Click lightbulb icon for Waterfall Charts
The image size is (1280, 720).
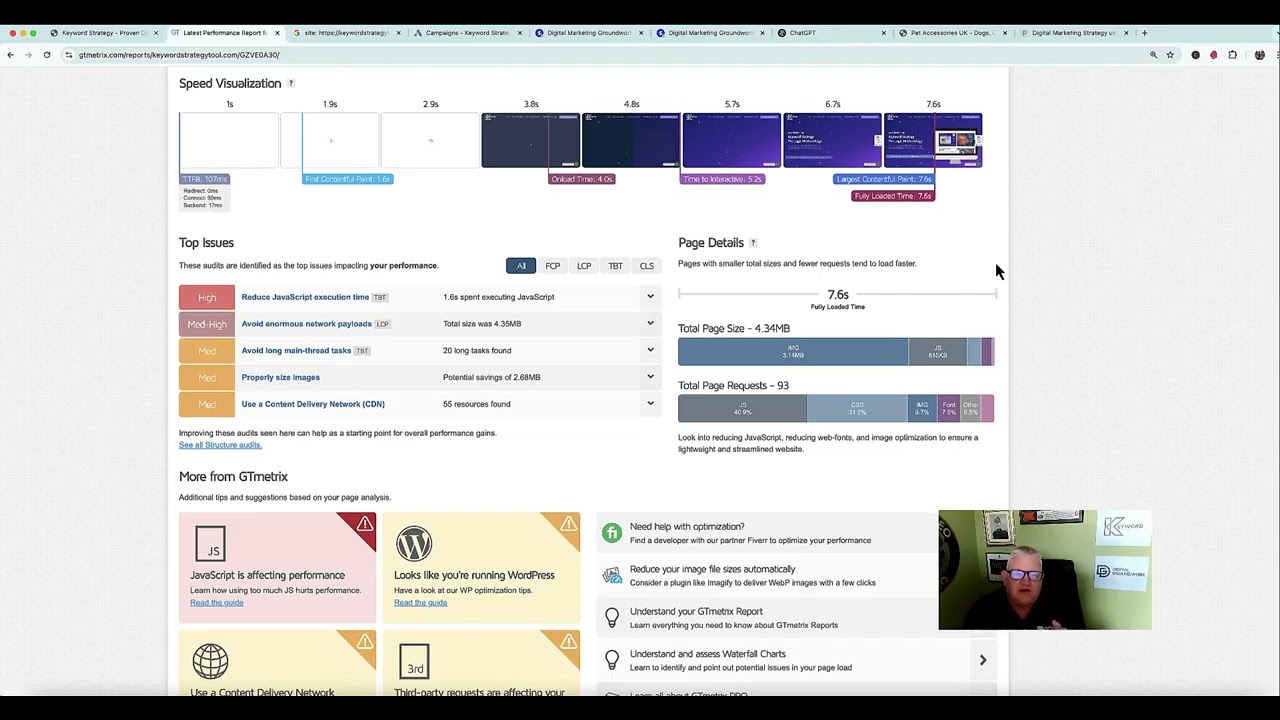(x=611, y=660)
